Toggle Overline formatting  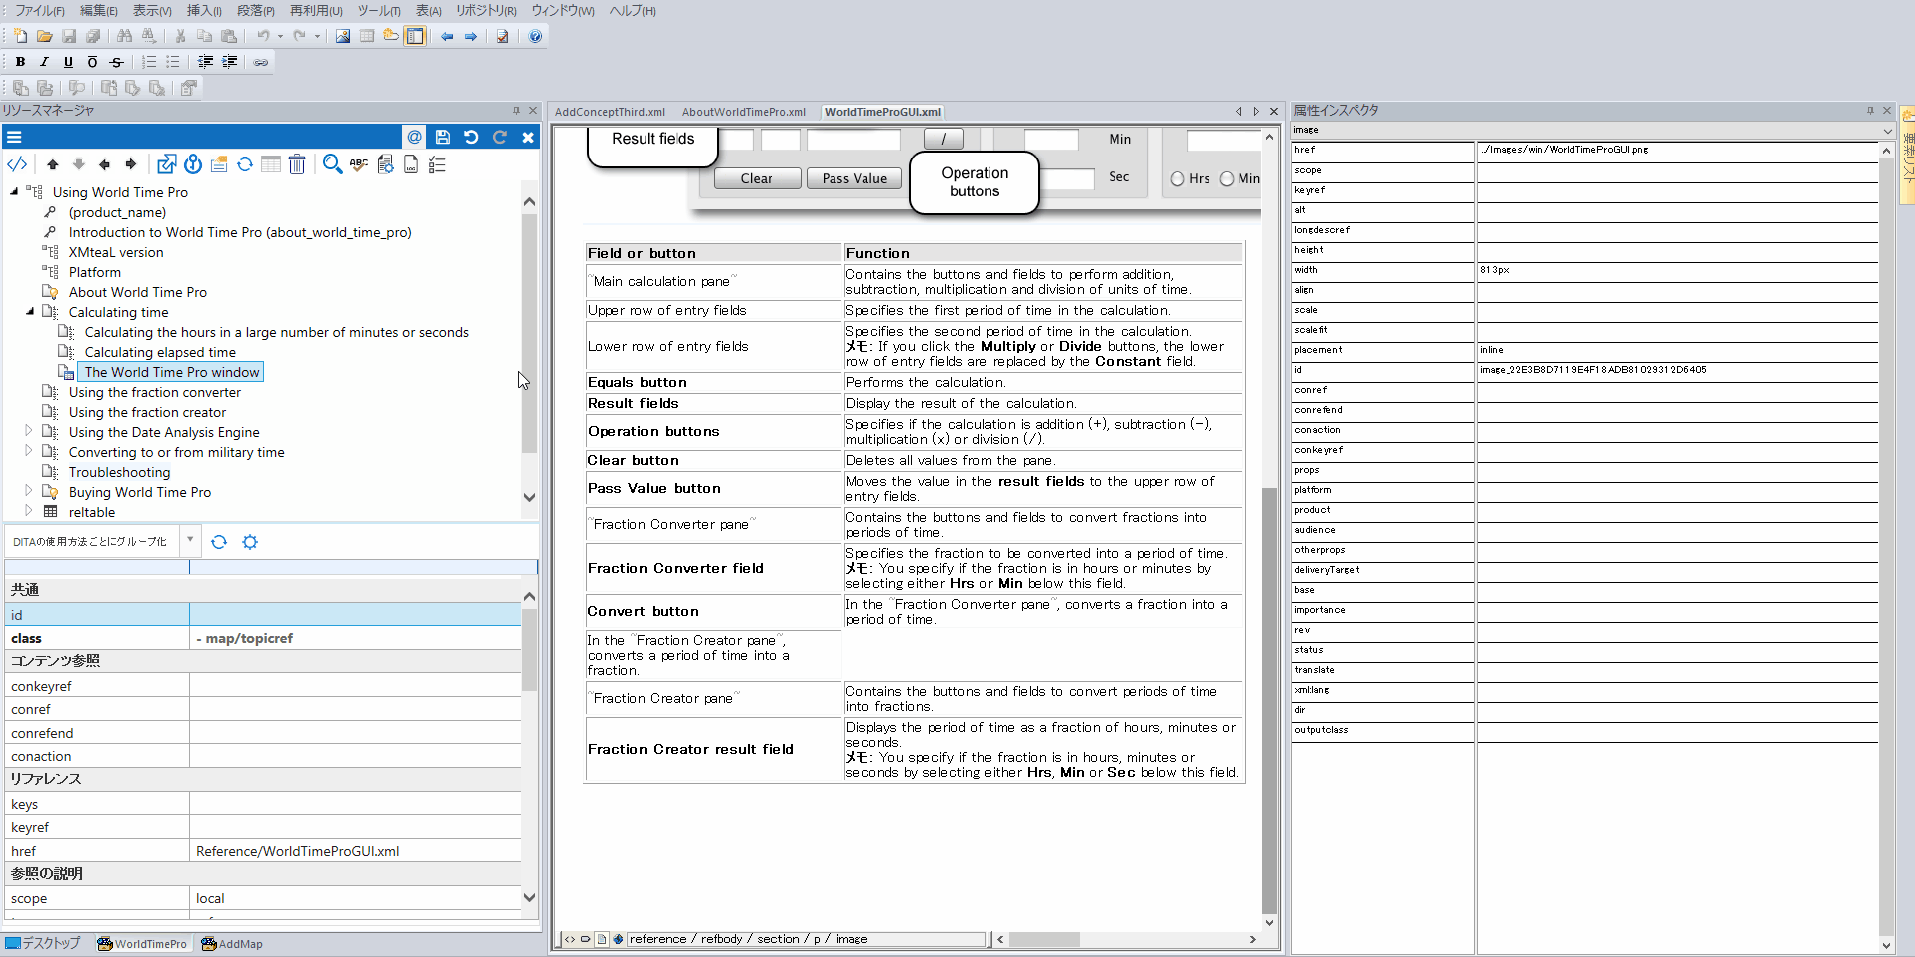pyautogui.click(x=92, y=62)
